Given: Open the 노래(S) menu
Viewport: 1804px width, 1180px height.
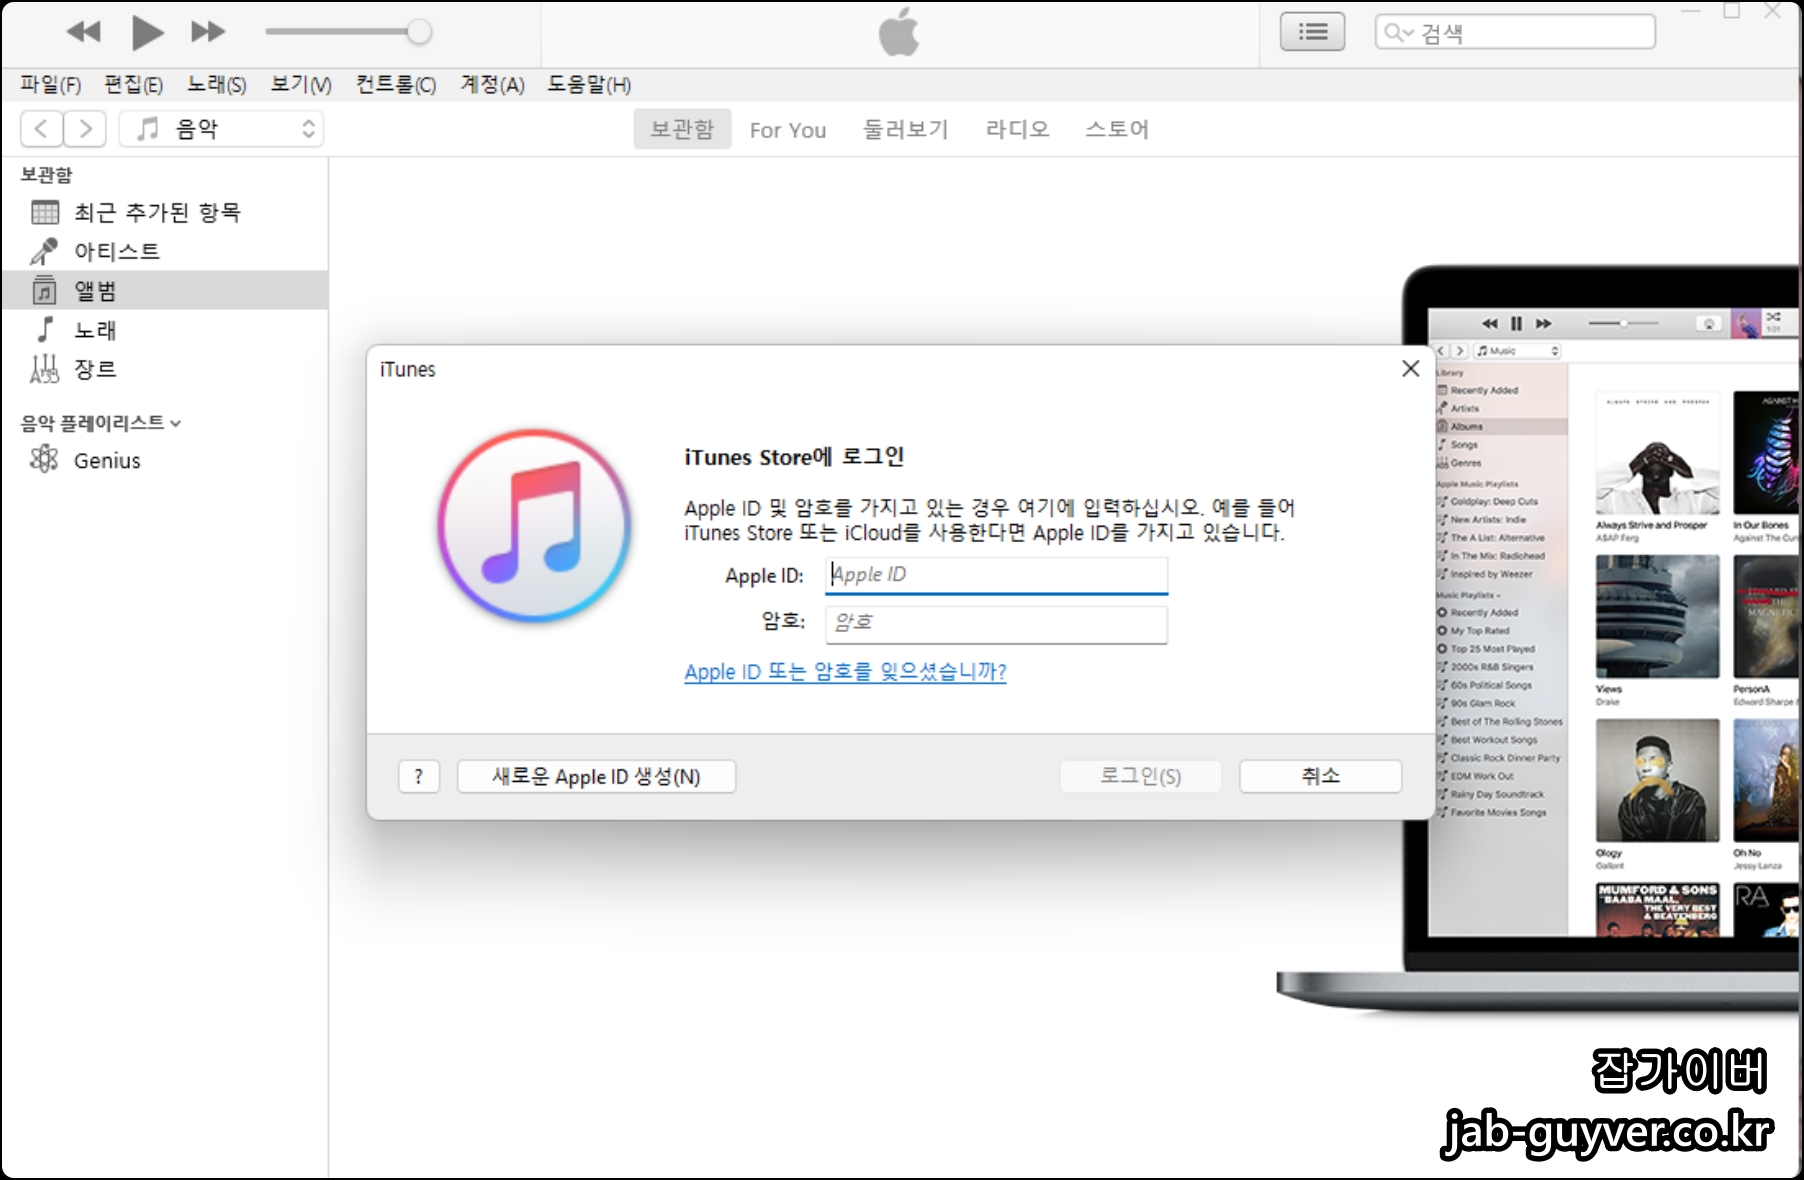Looking at the screenshot, I should [217, 85].
